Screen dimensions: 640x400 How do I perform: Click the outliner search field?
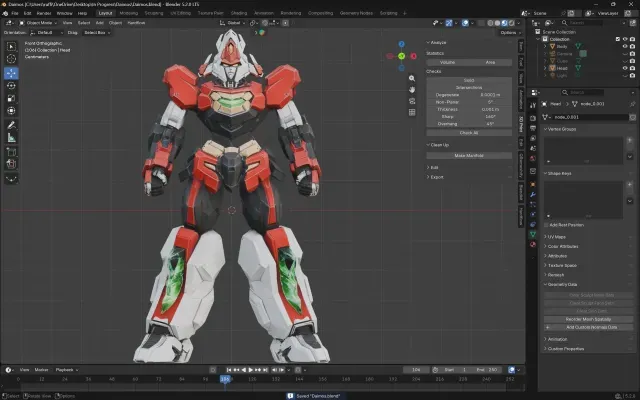582,23
